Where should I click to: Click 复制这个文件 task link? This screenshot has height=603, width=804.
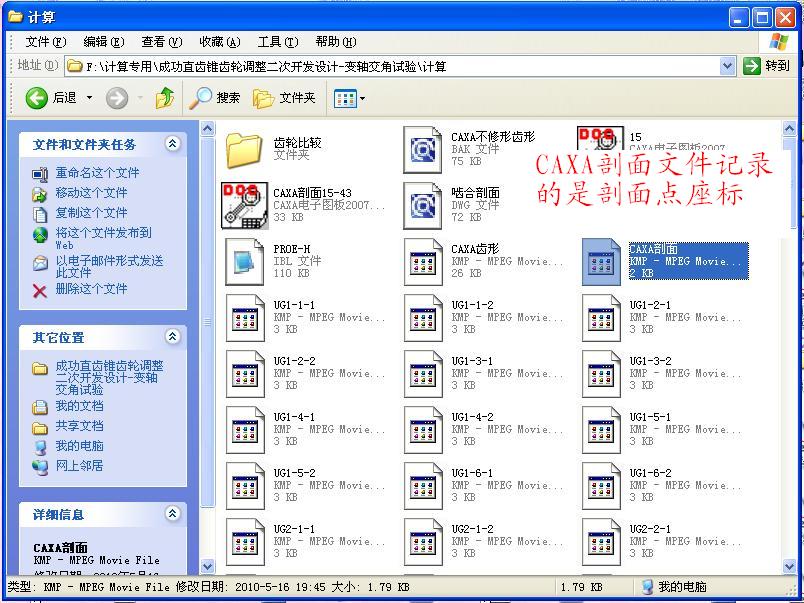tap(91, 213)
